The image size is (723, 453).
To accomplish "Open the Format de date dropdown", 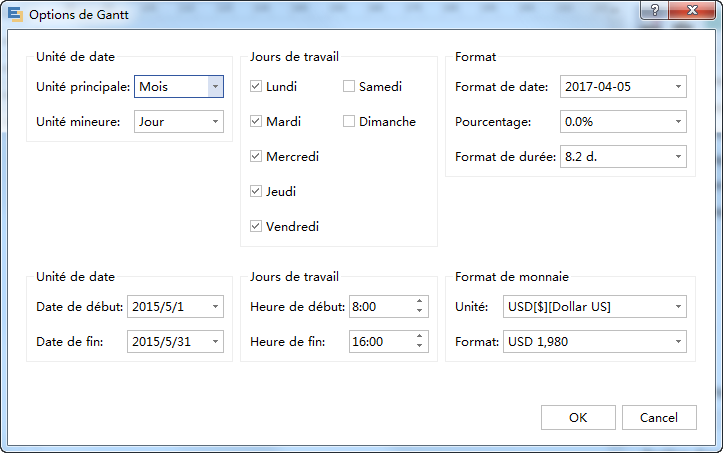I will point(679,87).
